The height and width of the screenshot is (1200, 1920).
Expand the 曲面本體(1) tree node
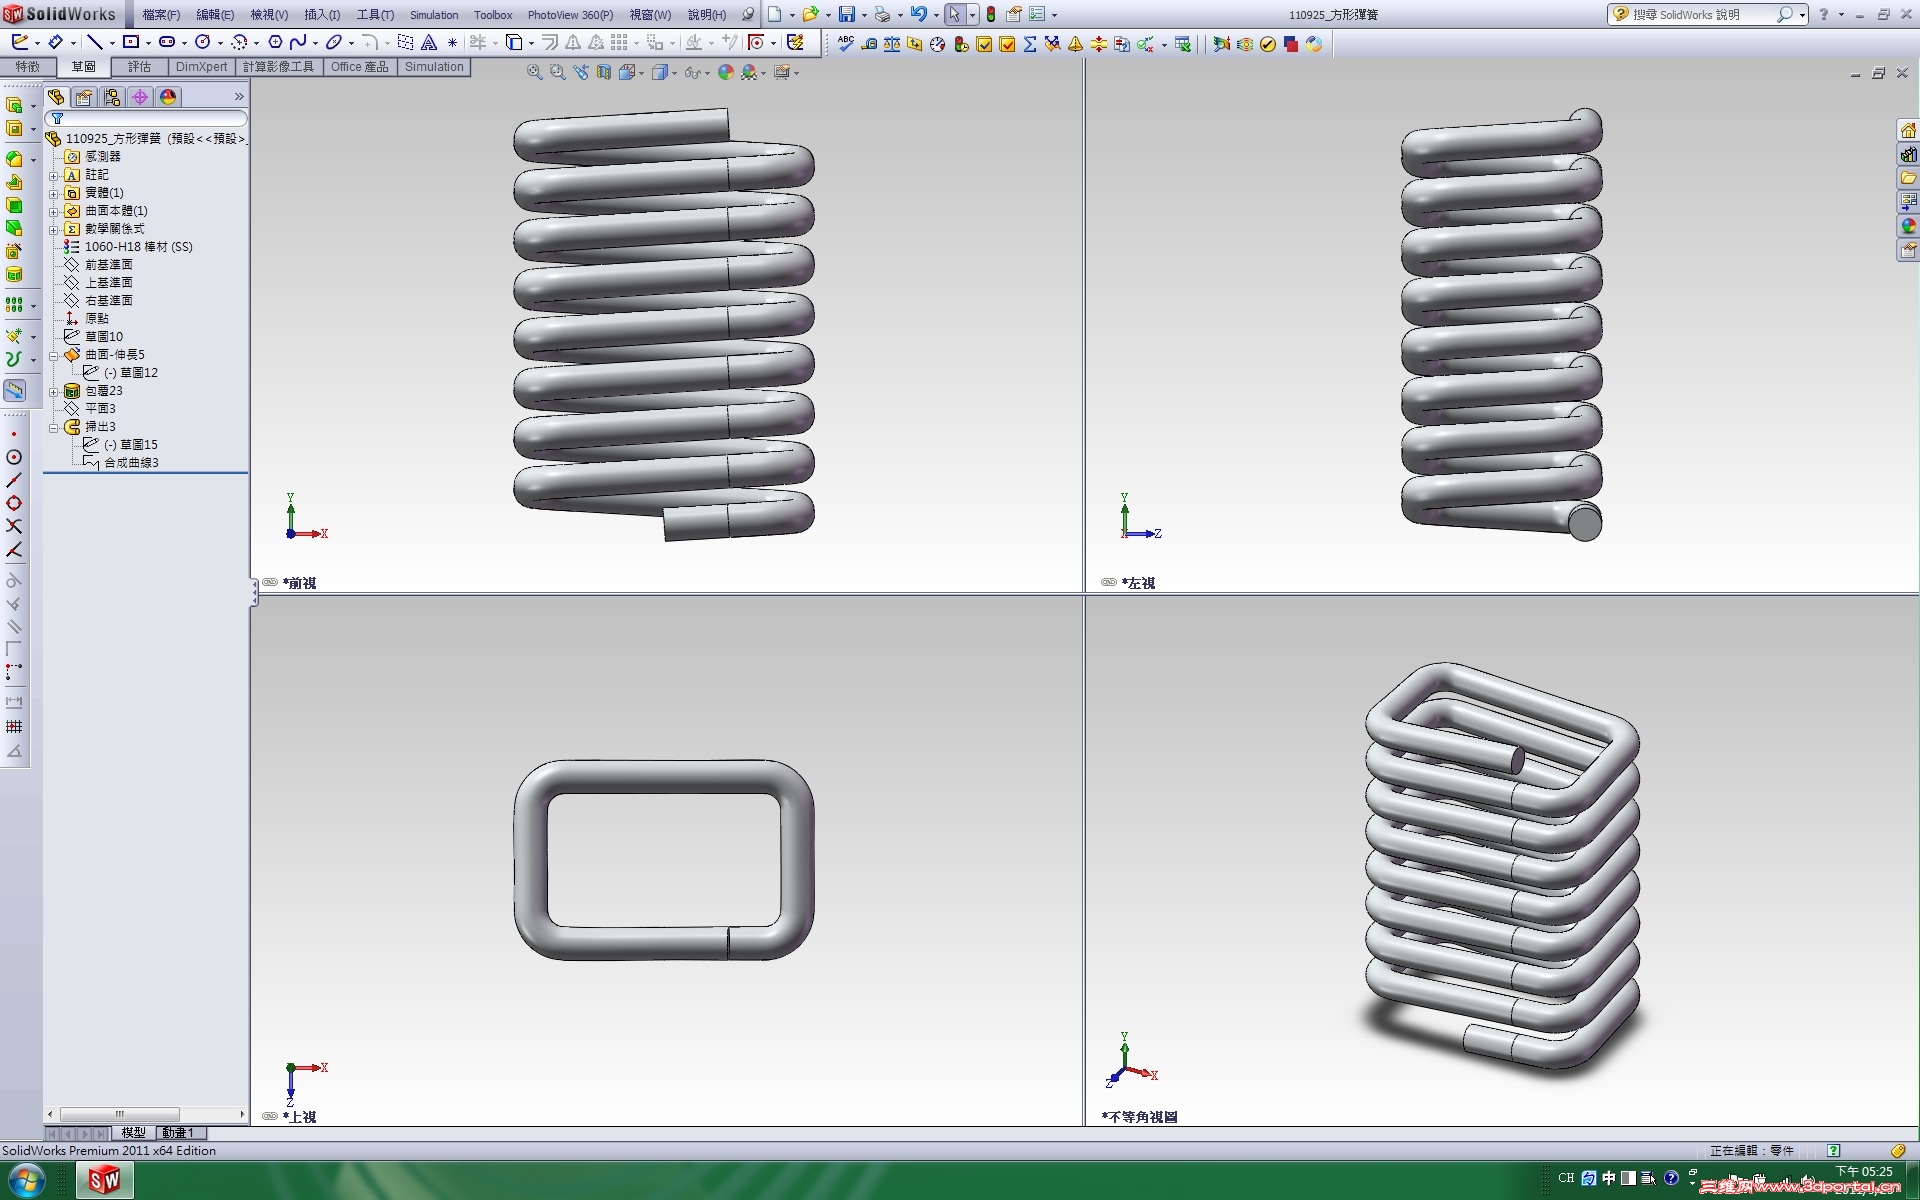54,211
